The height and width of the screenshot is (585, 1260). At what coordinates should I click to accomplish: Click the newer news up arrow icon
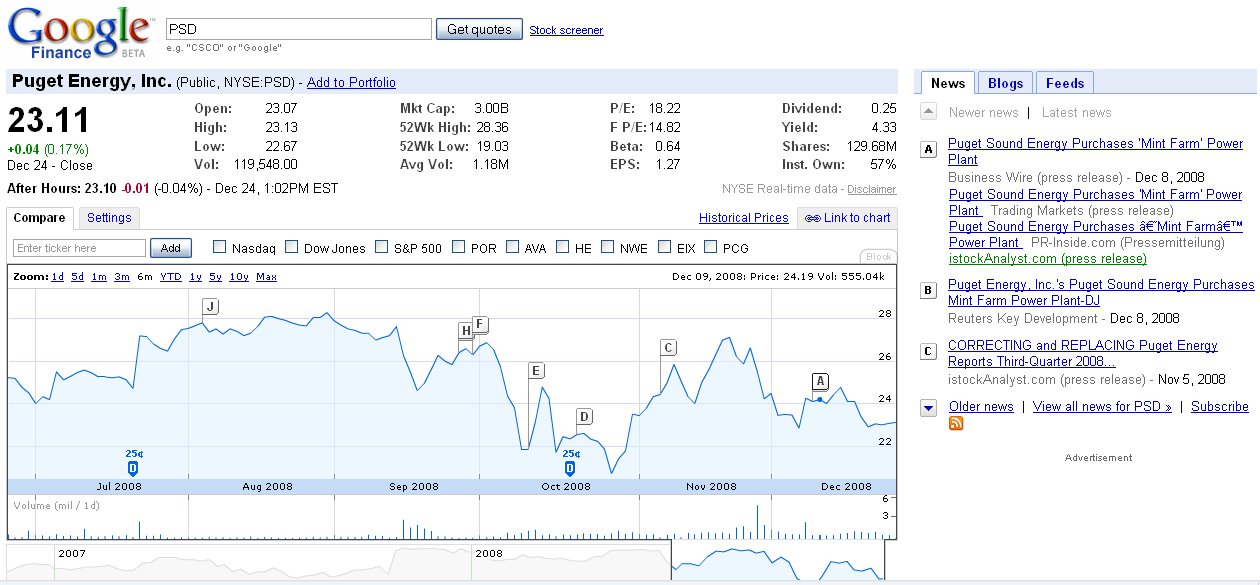click(928, 113)
